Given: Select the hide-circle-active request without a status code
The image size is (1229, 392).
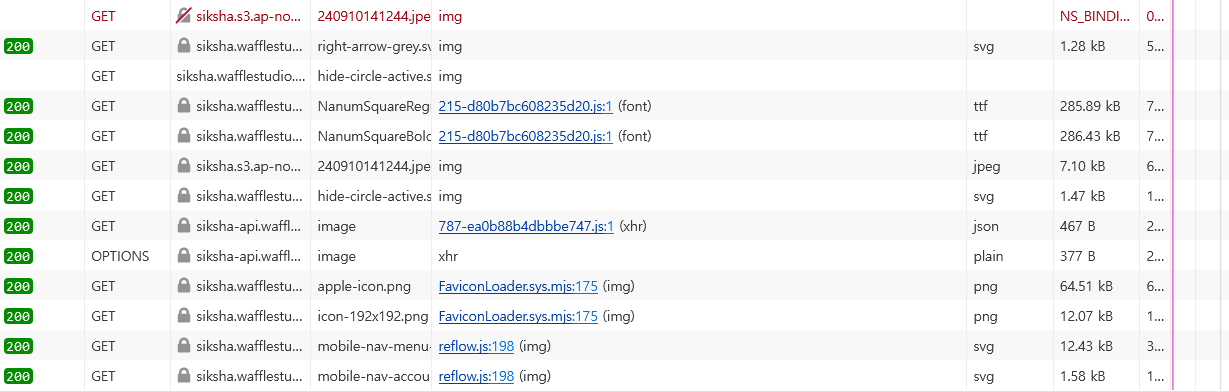Looking at the screenshot, I should (x=614, y=76).
